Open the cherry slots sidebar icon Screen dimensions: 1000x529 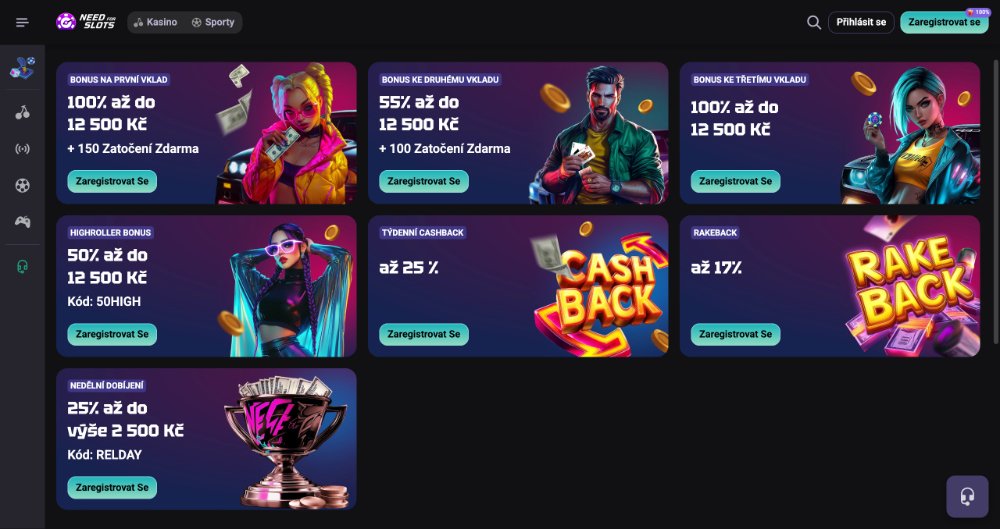[x=22, y=113]
